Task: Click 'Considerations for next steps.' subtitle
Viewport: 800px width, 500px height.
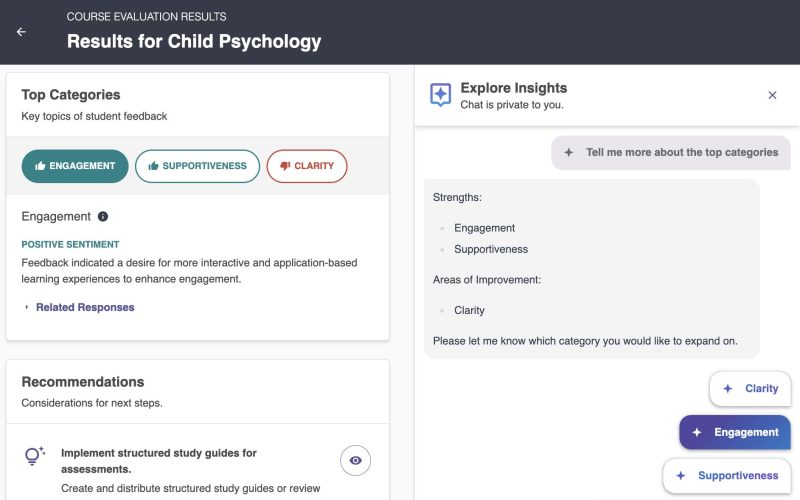Action: pos(92,403)
